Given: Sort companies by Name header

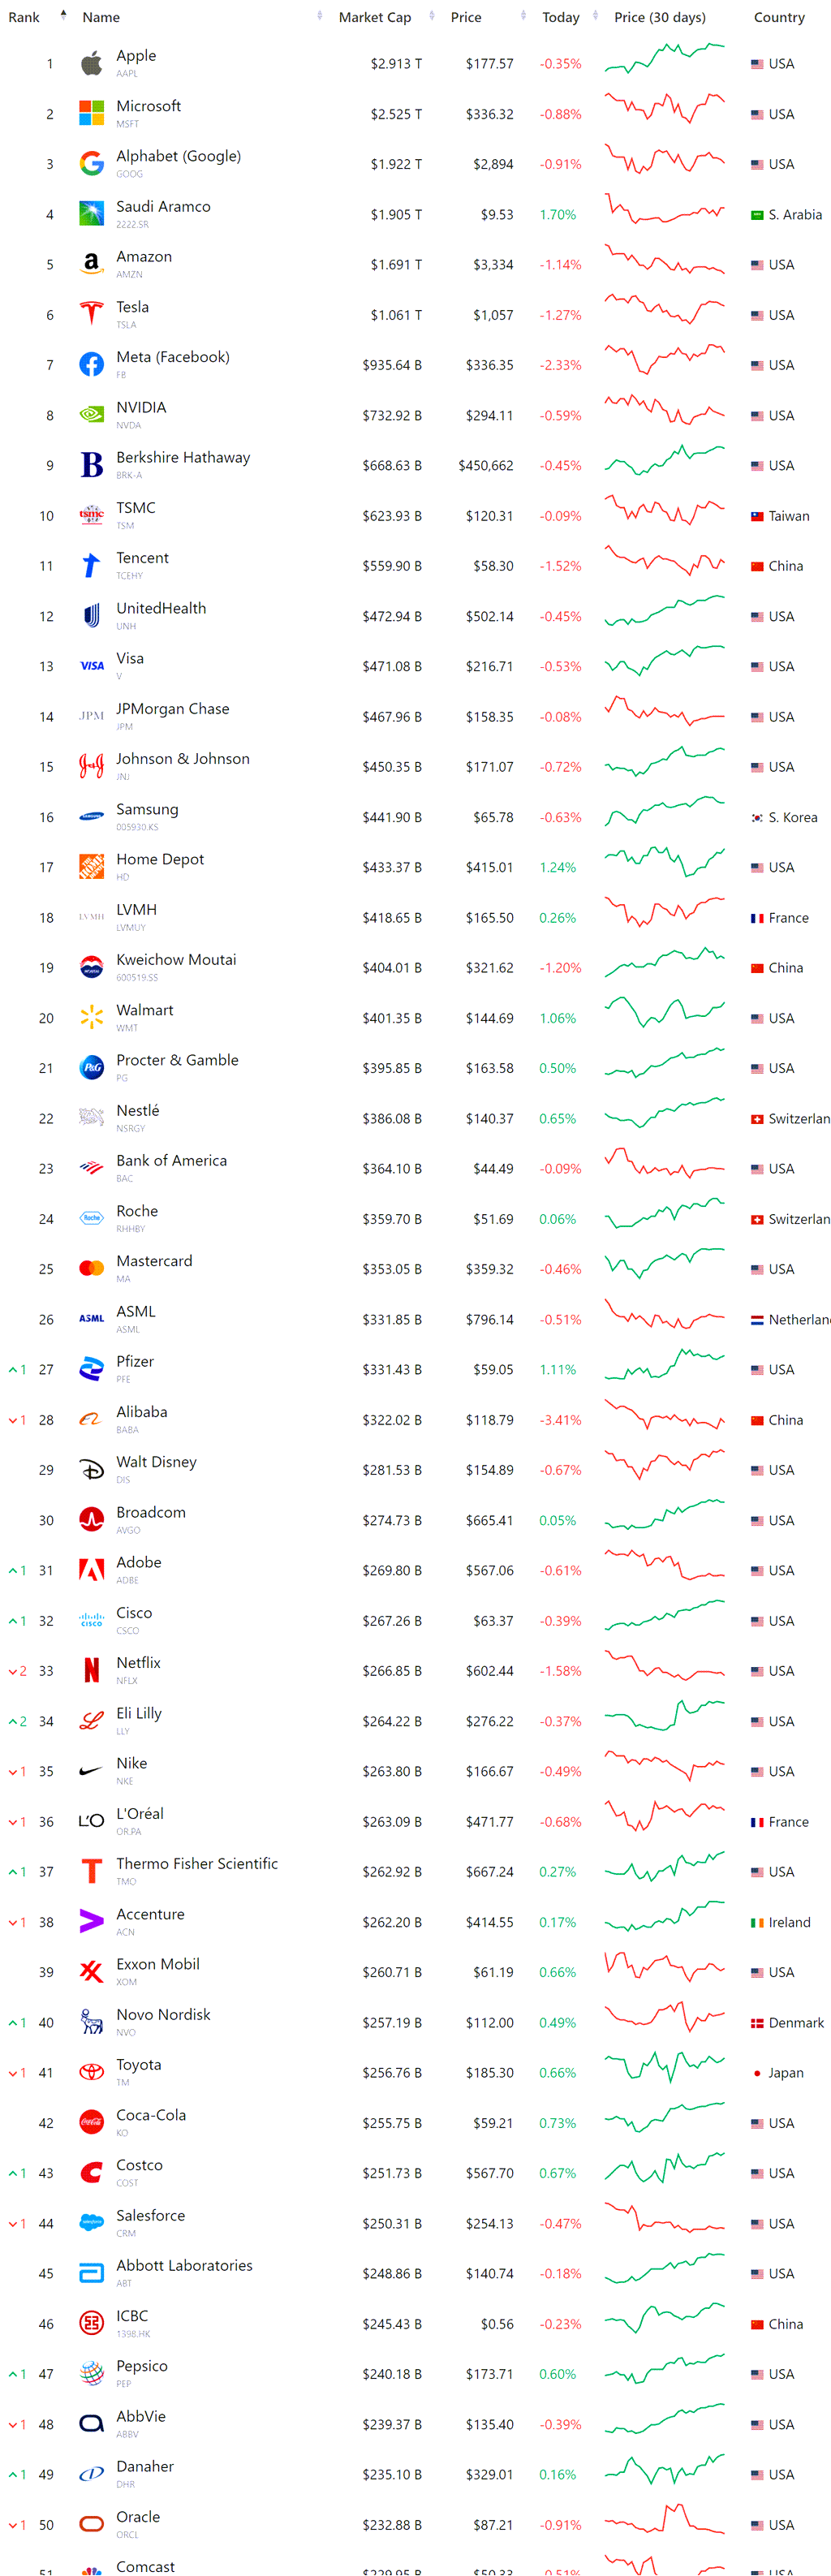Looking at the screenshot, I should point(101,17).
